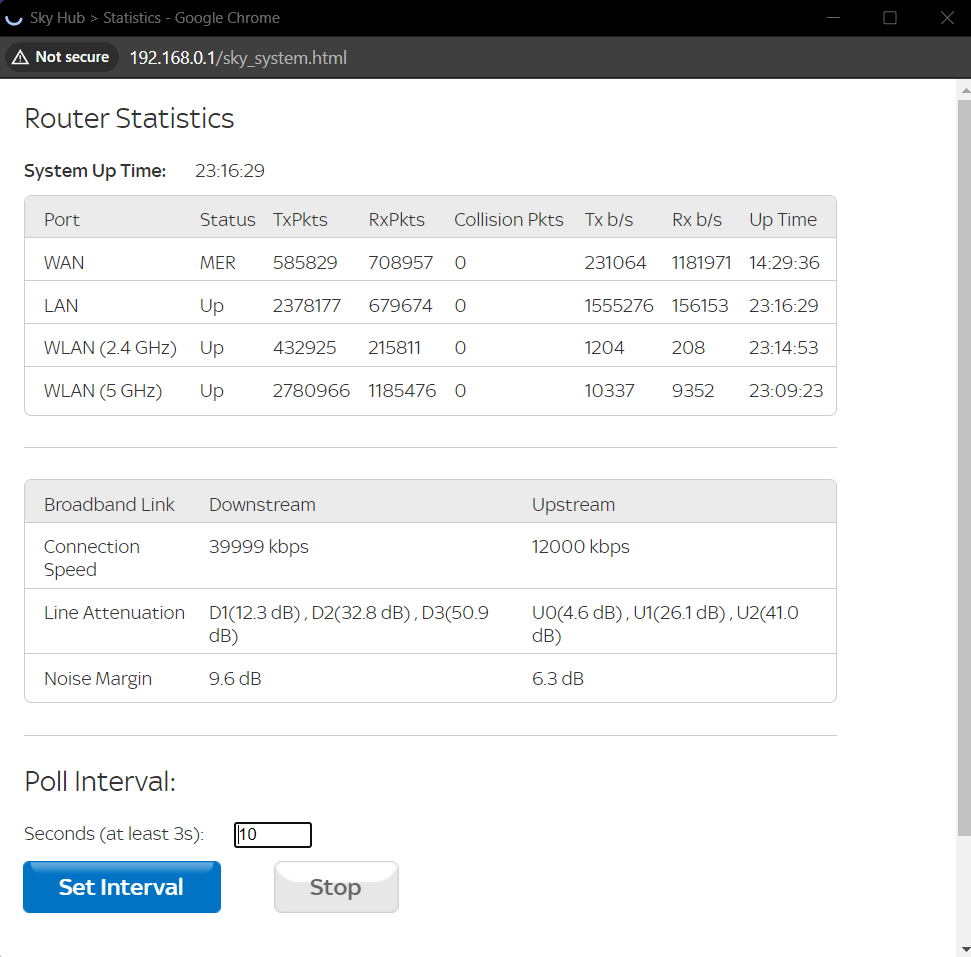Click the LAN port row label
This screenshot has height=957, width=971.
click(x=61, y=305)
